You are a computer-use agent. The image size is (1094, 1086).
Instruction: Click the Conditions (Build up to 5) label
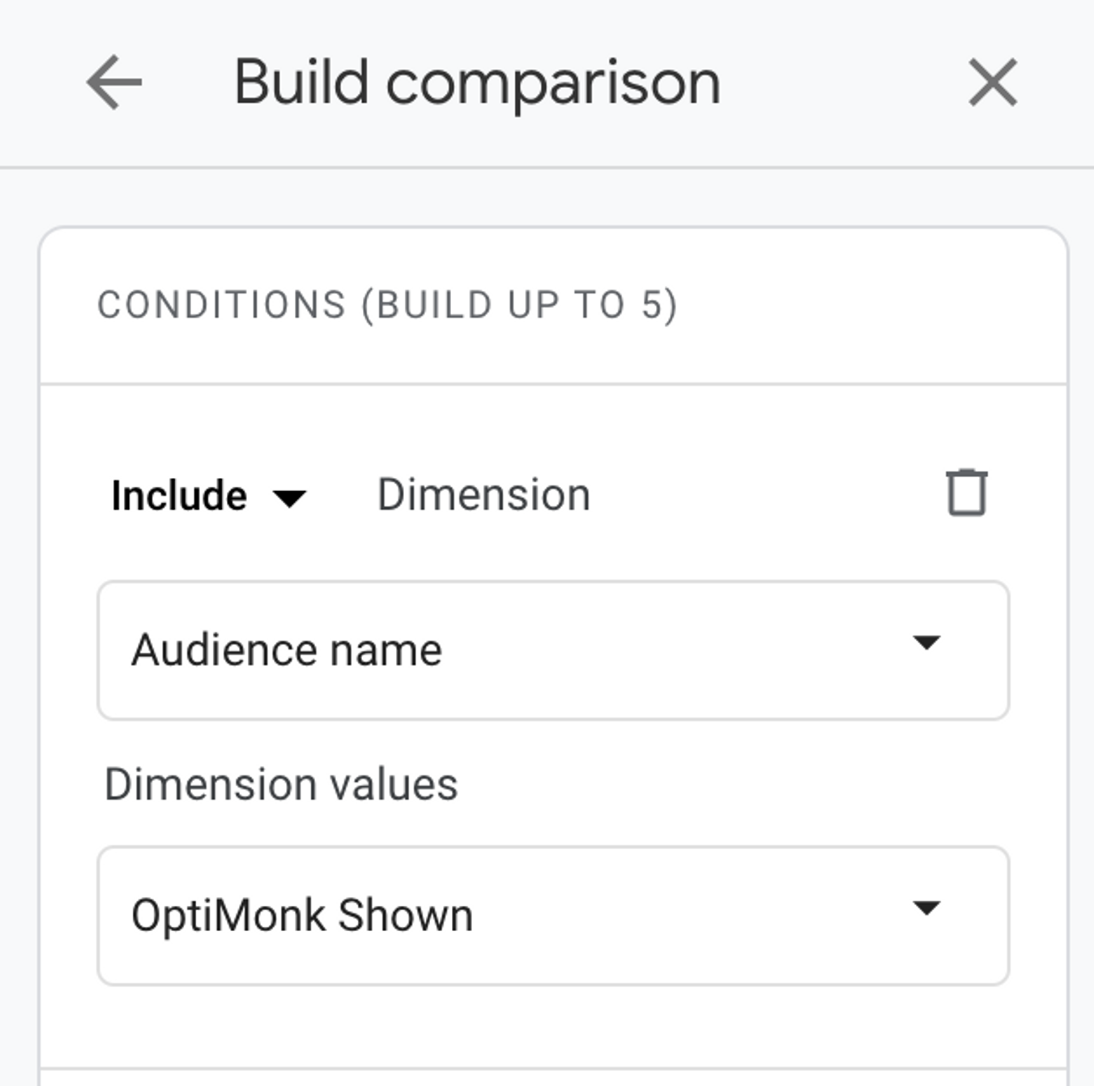[387, 306]
